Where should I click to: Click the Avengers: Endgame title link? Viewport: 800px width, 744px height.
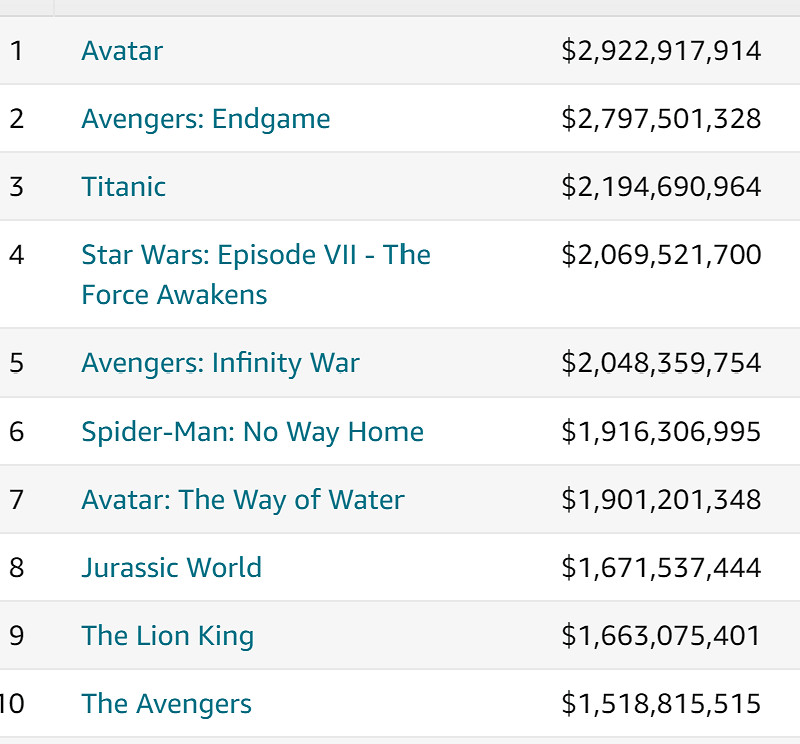[x=205, y=119]
